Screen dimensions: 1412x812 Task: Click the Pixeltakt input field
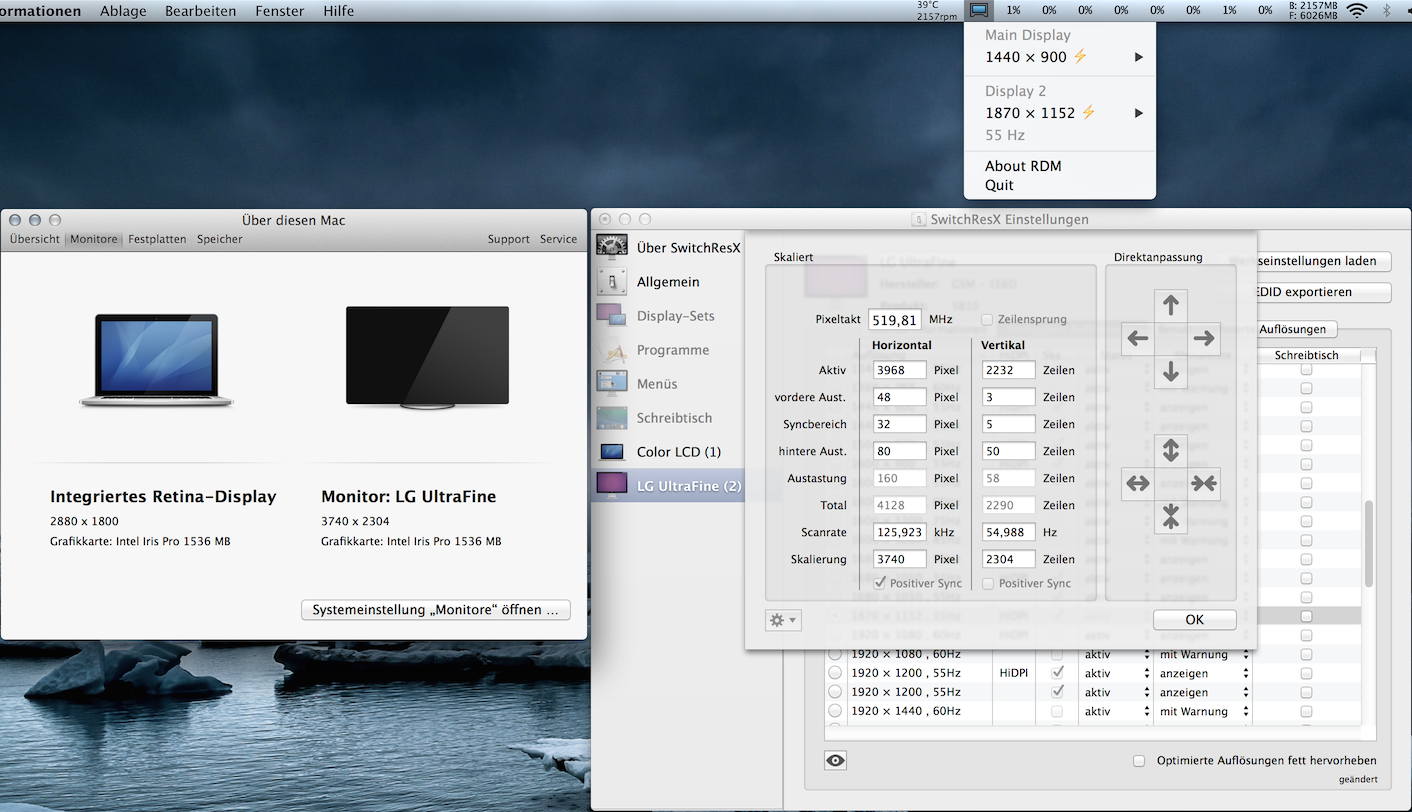(895, 320)
